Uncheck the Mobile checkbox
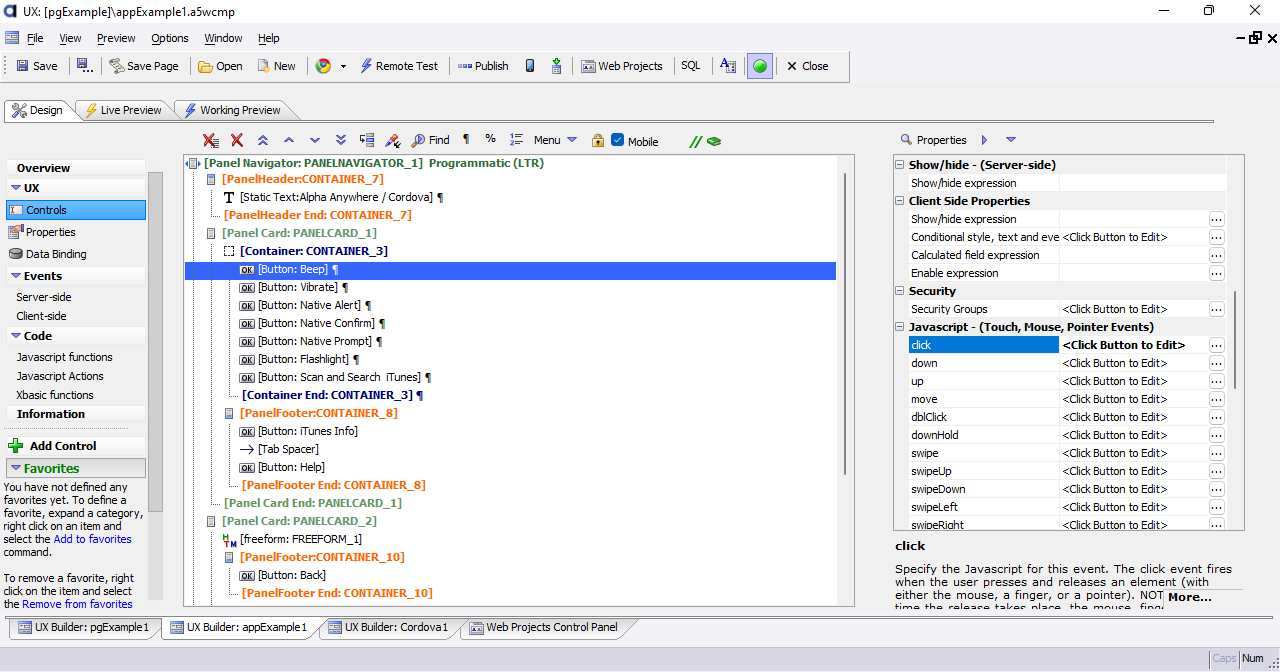Viewport: 1280px width, 672px height. coord(618,140)
